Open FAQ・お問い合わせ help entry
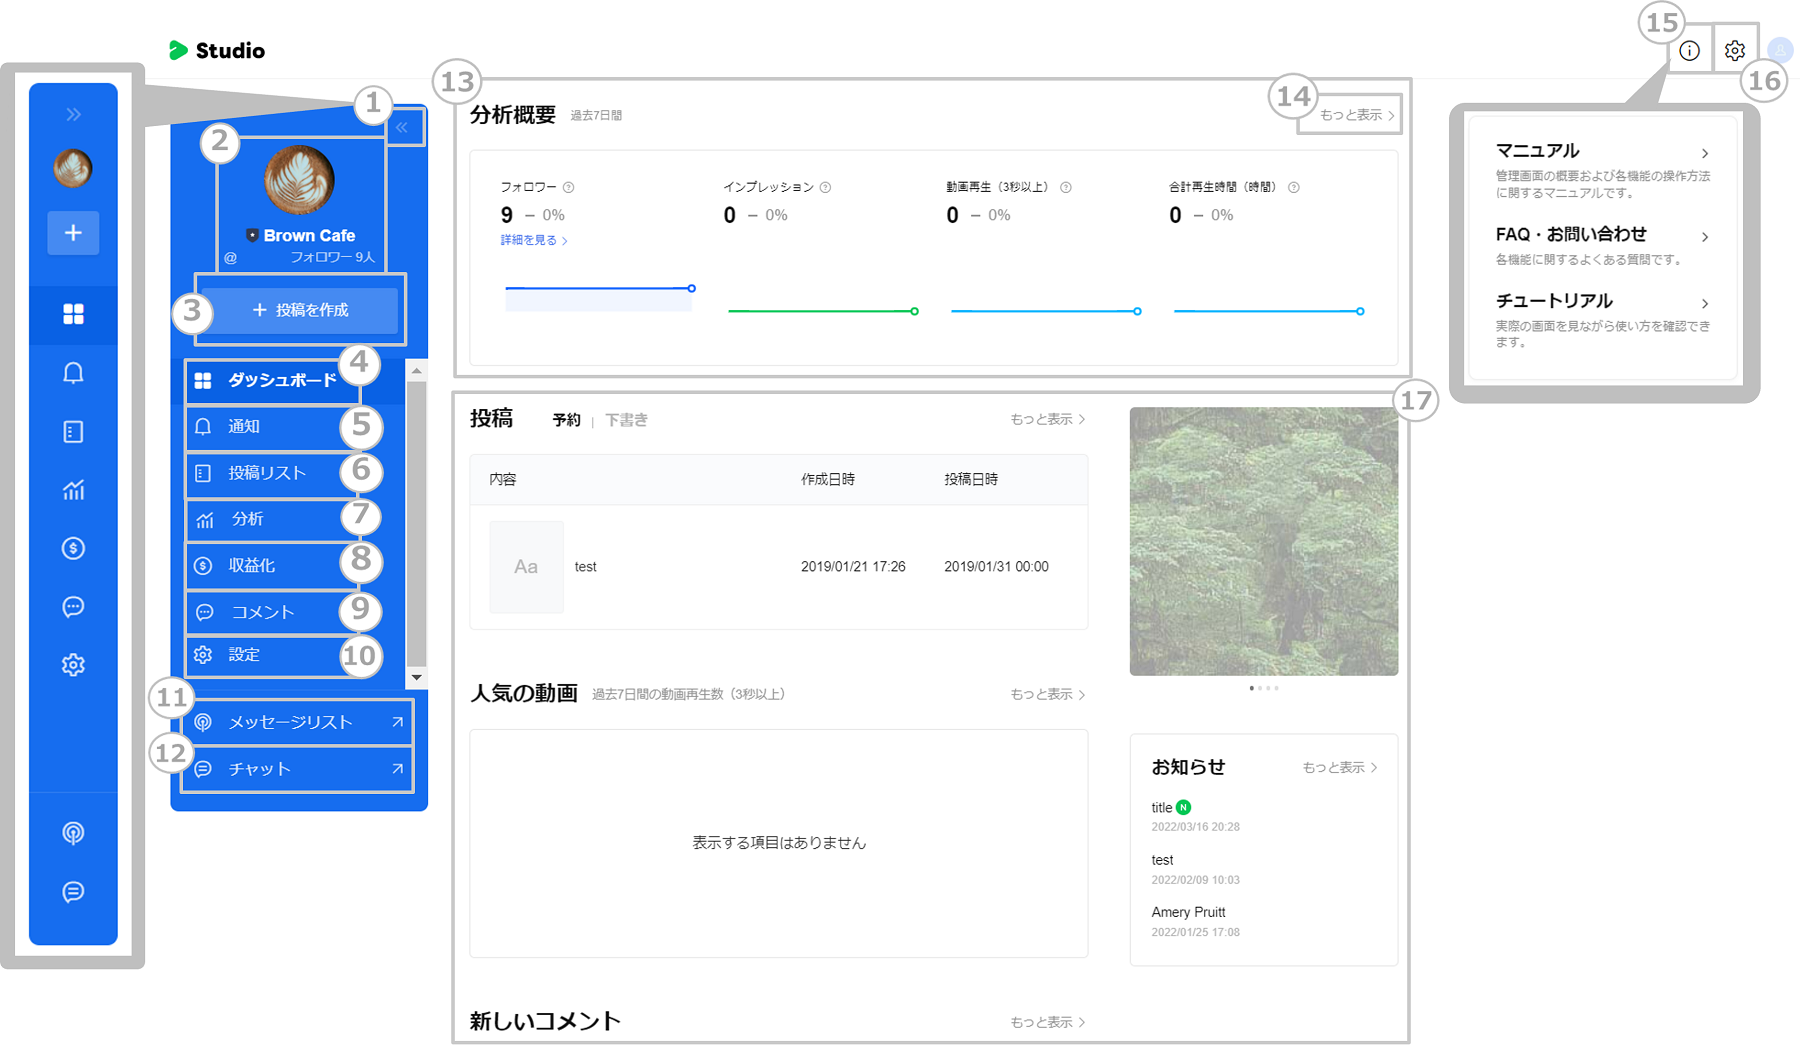 [1602, 236]
